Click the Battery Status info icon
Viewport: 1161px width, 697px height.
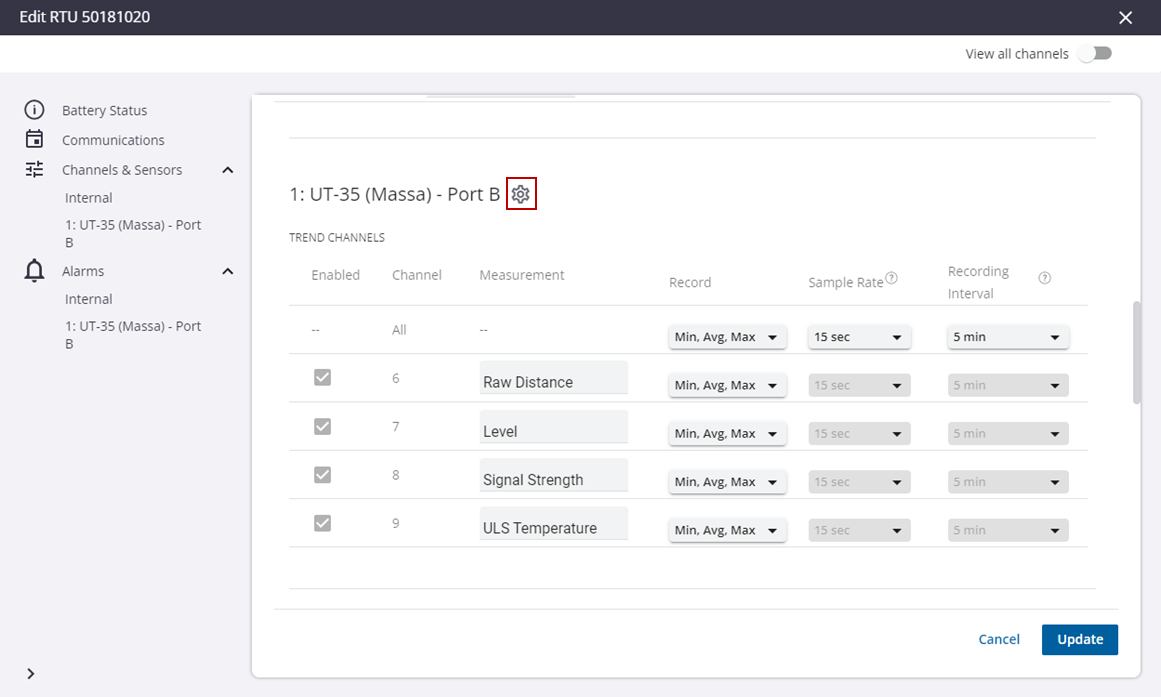tap(33, 110)
